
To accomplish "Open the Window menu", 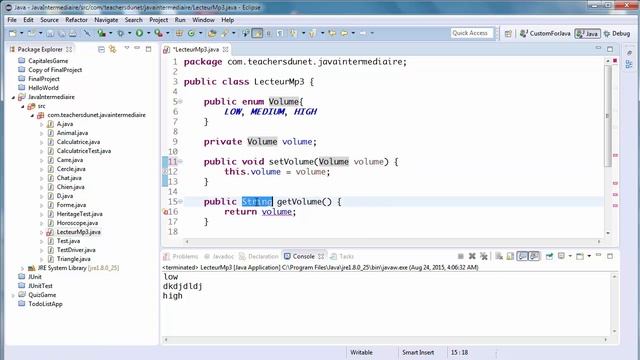I will point(203,20).
